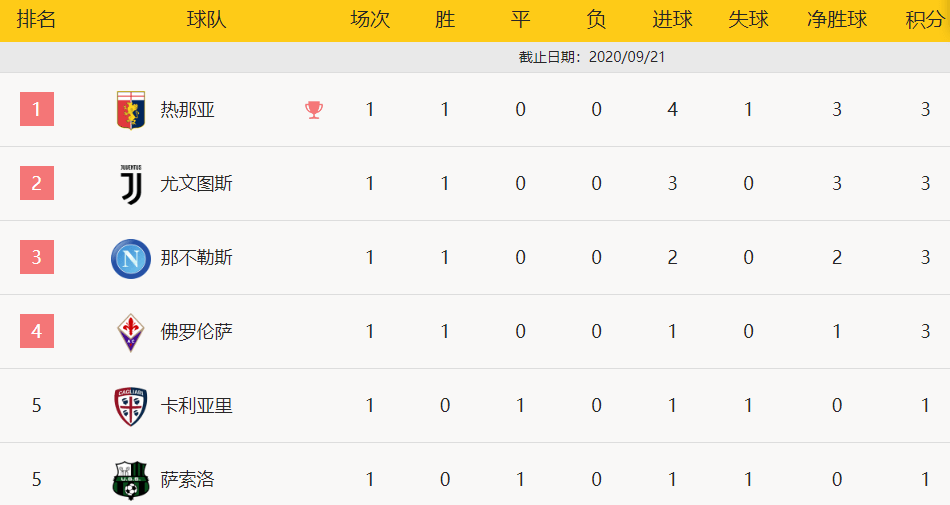The image size is (950, 505).
Task: Open team name 卡利亚里
Action: tap(196, 405)
